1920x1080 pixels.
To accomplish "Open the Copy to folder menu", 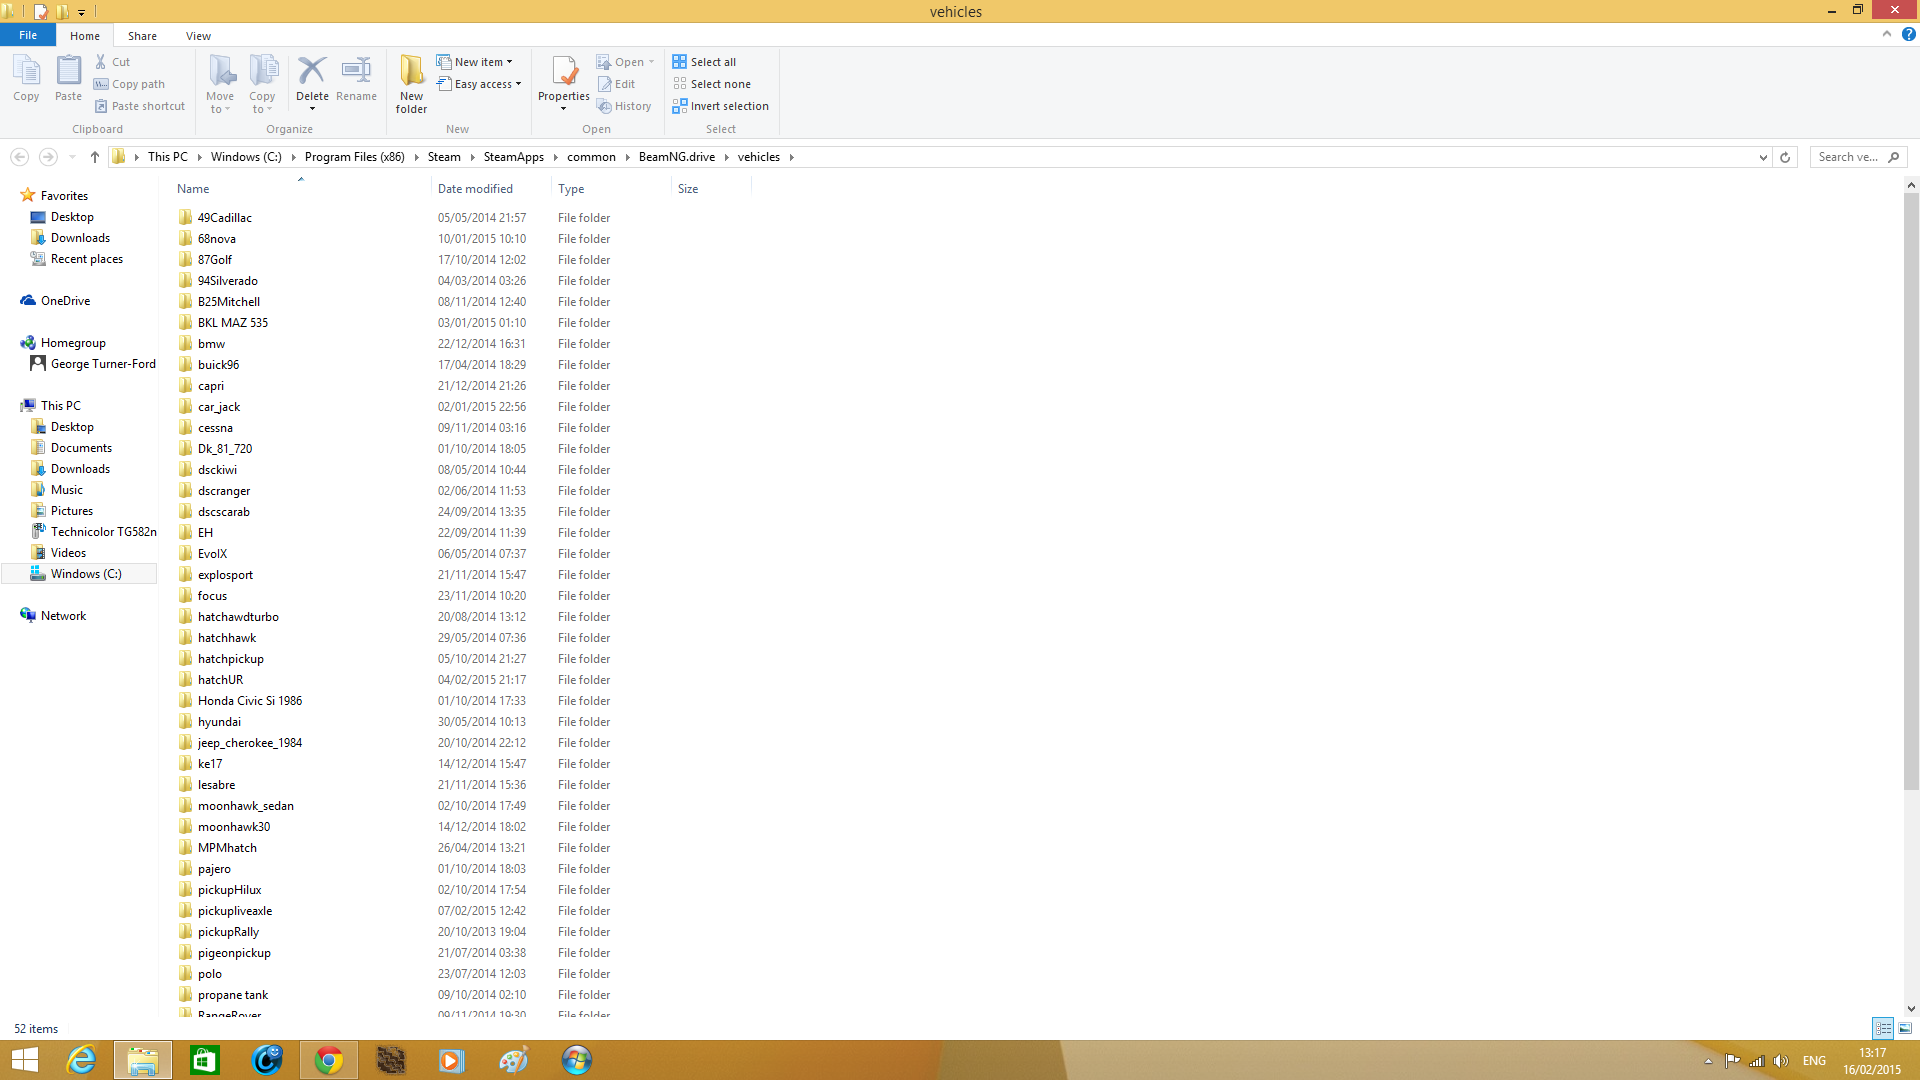I will (262, 84).
